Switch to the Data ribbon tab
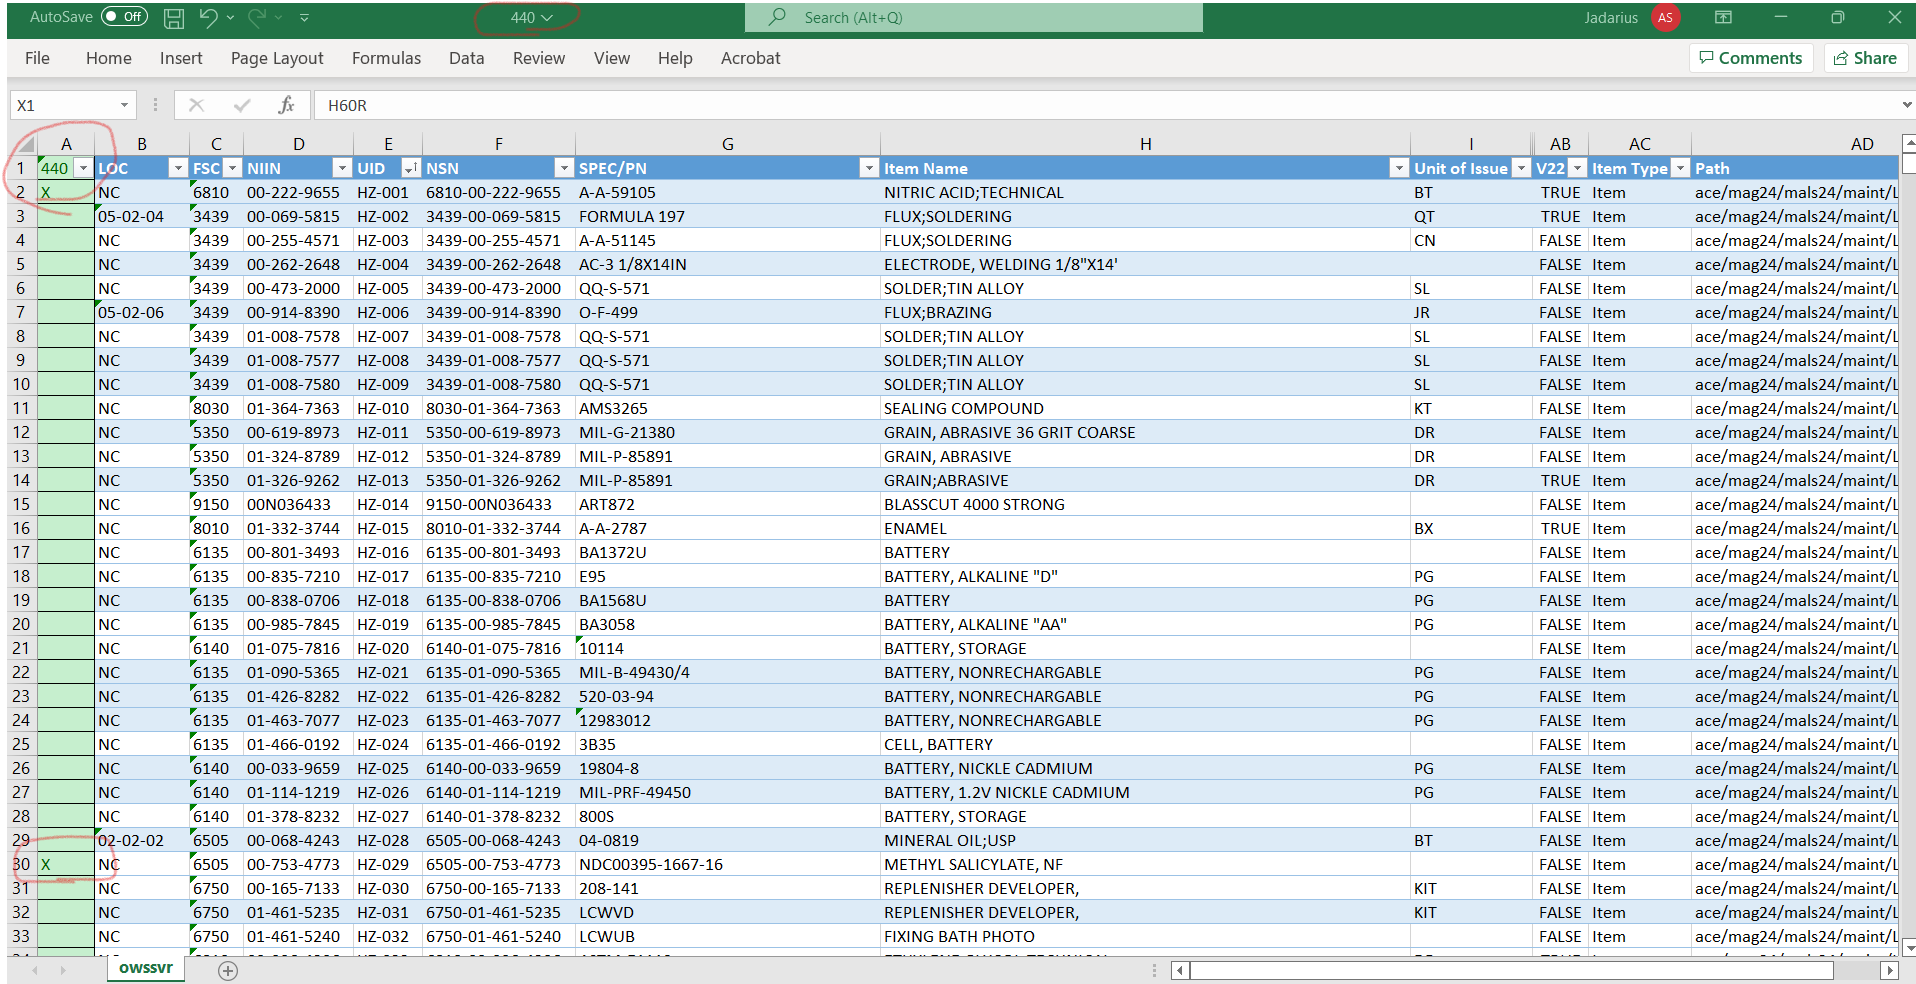Viewport: 1916px width, 984px height. pyautogui.click(x=466, y=58)
